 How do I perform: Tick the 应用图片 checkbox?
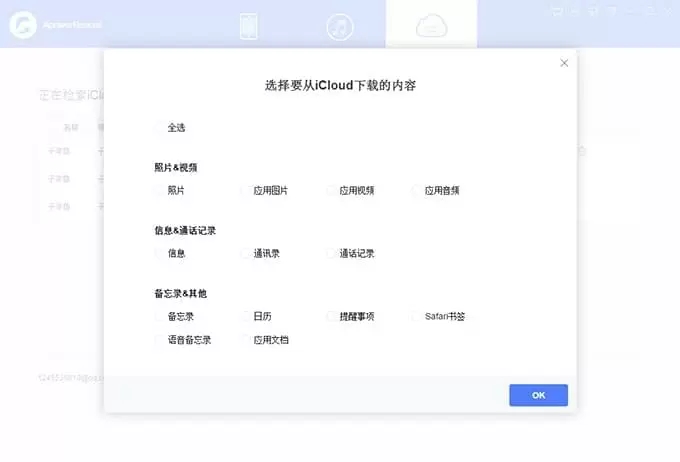(246, 190)
